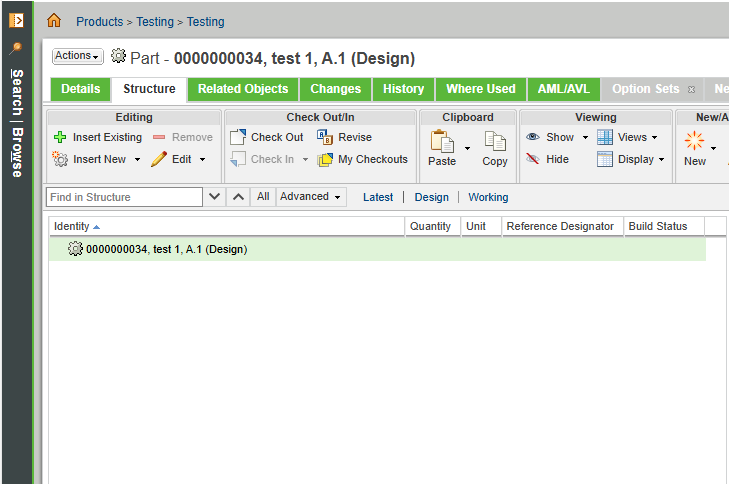Click the New starburst icon
729x484 pixels.
coord(694,143)
